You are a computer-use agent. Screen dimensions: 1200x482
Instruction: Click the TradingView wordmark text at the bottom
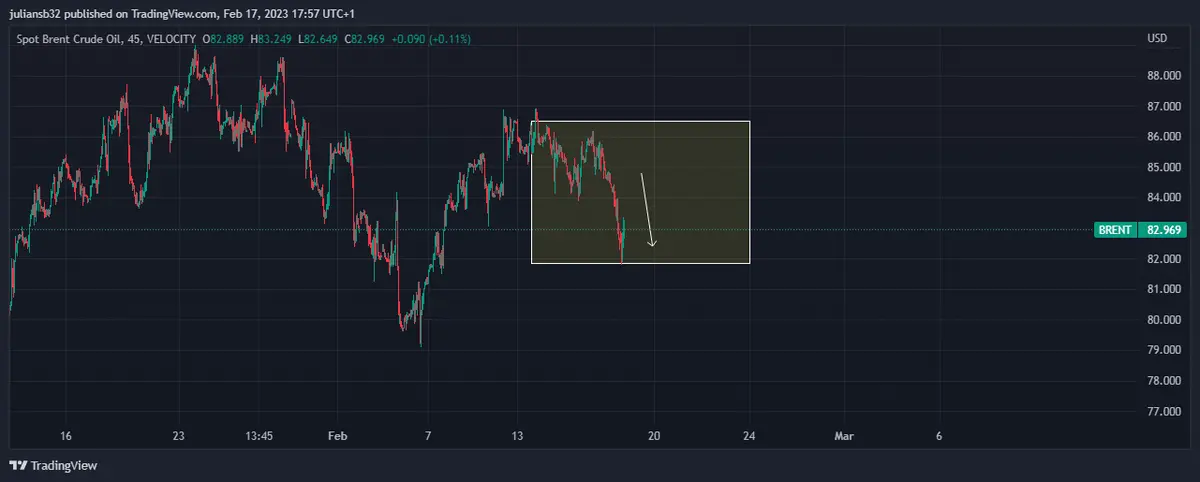pyautogui.click(x=64, y=466)
